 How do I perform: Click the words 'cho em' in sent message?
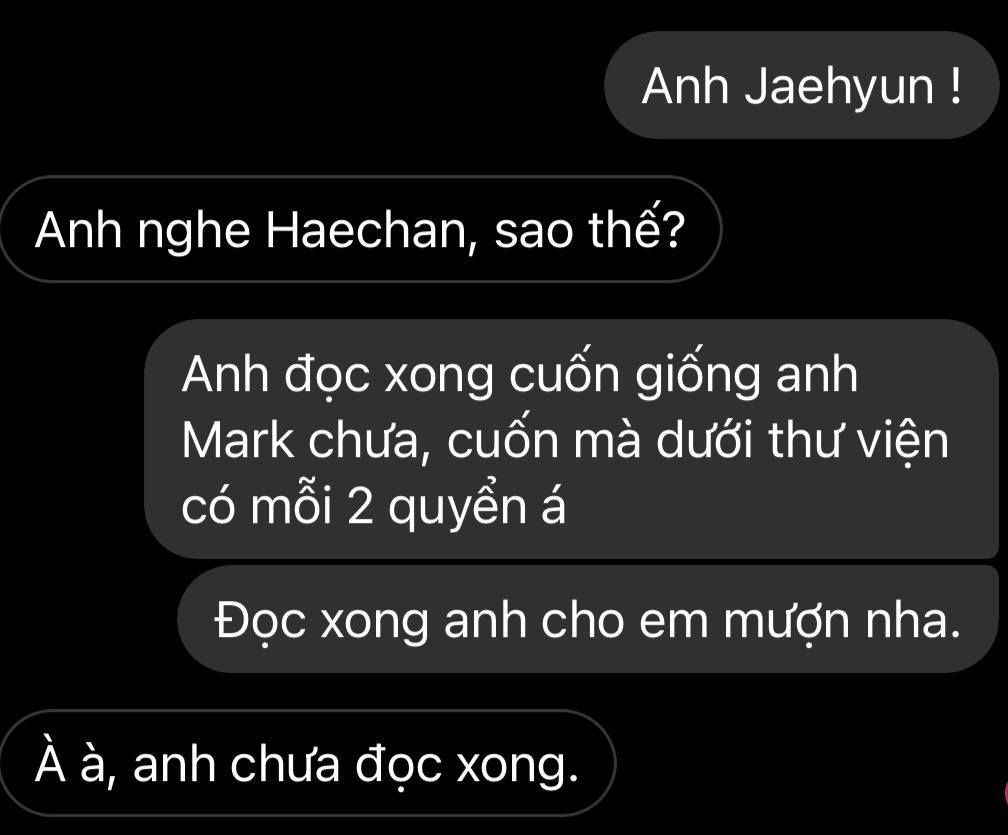(625, 622)
